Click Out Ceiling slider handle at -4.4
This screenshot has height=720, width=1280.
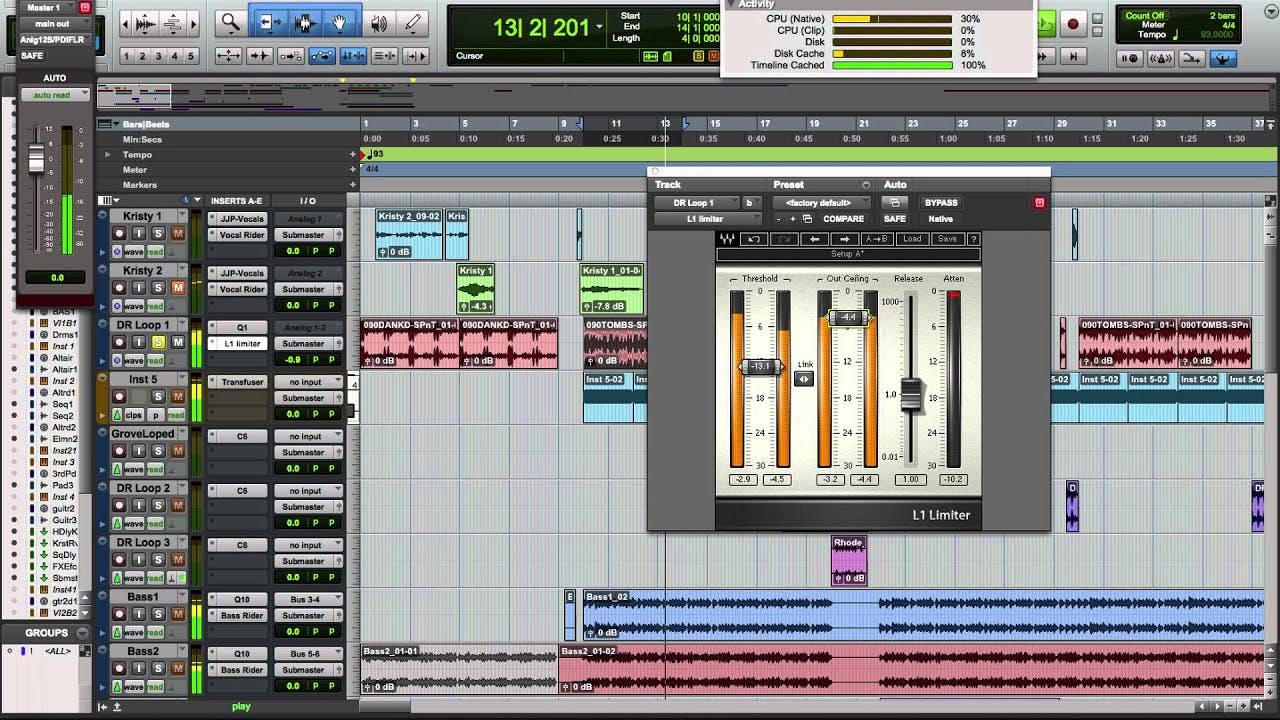click(x=848, y=318)
